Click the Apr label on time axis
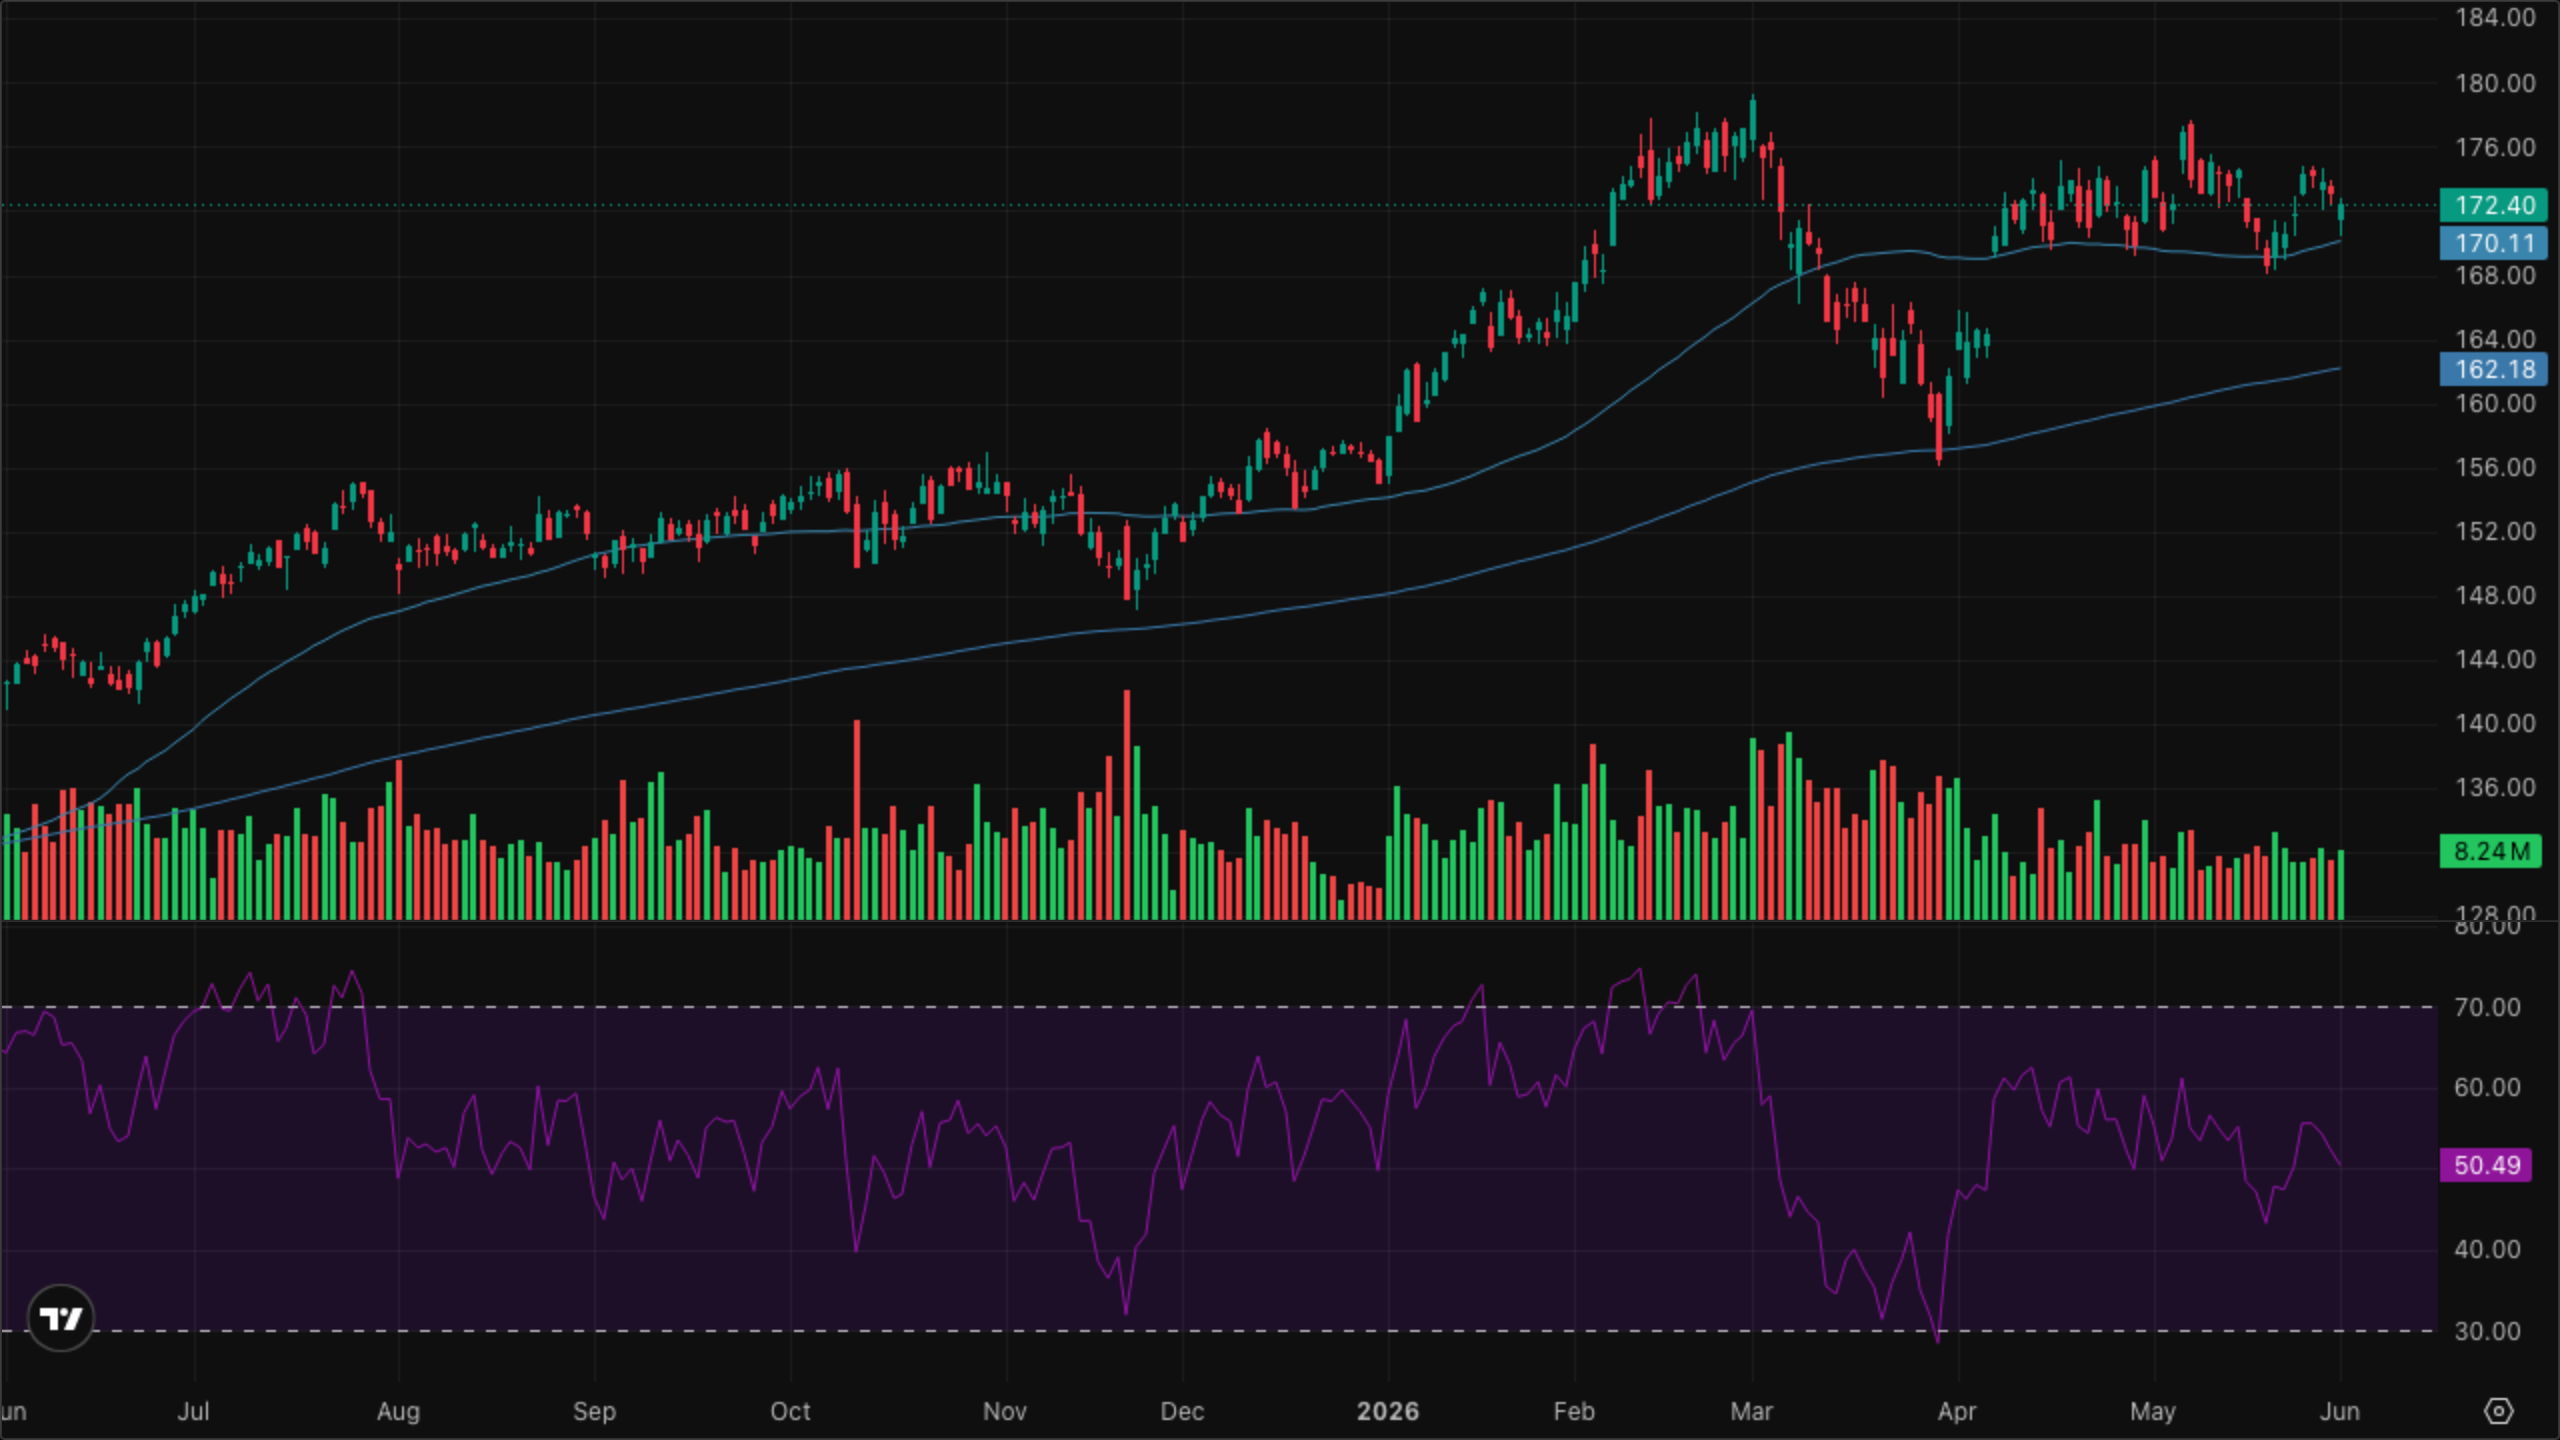 [x=1956, y=1411]
